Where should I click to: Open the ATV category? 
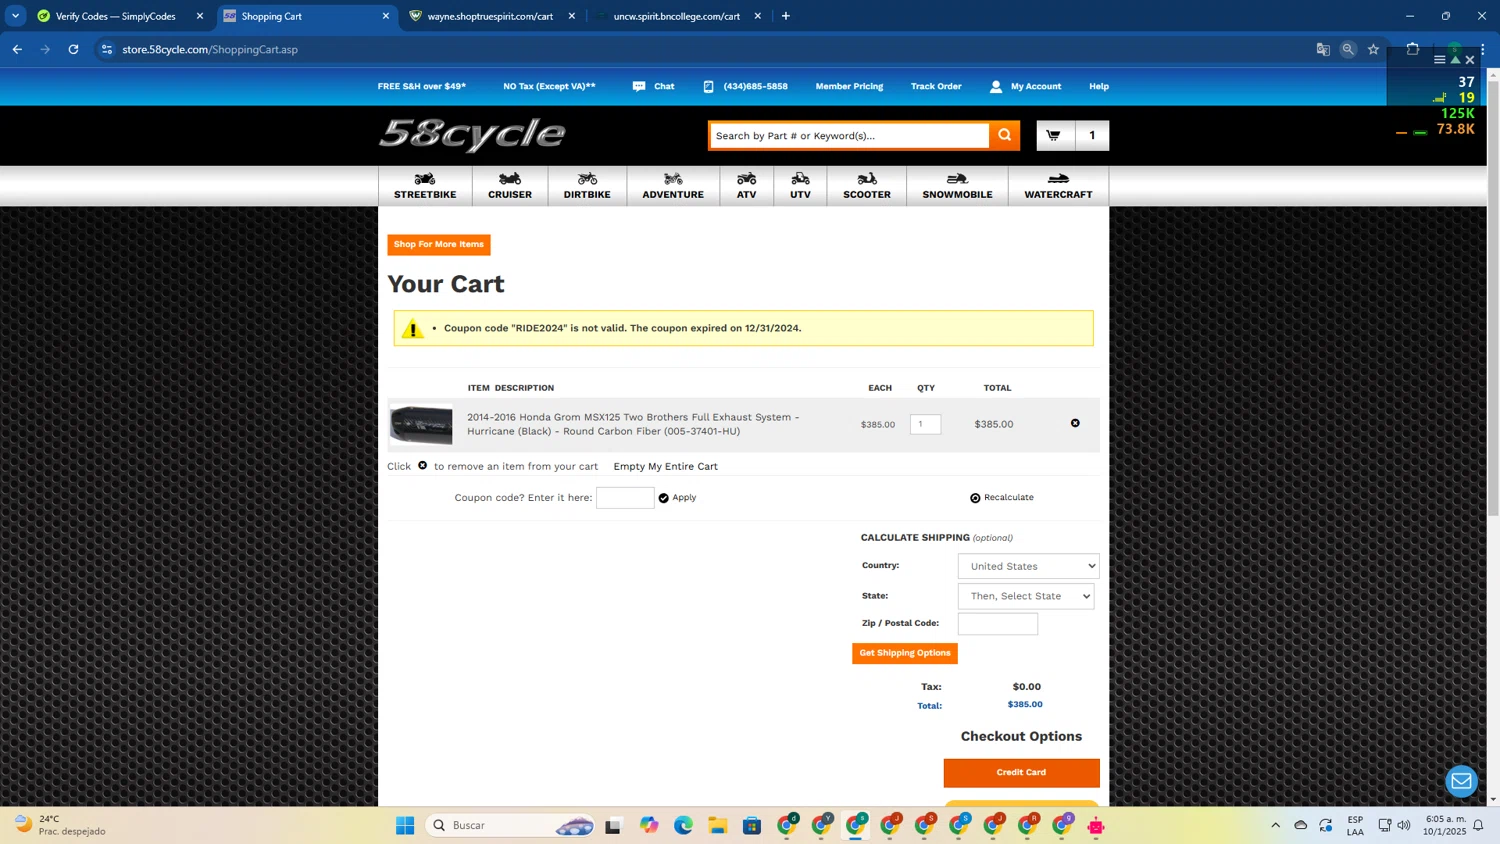tap(747, 186)
